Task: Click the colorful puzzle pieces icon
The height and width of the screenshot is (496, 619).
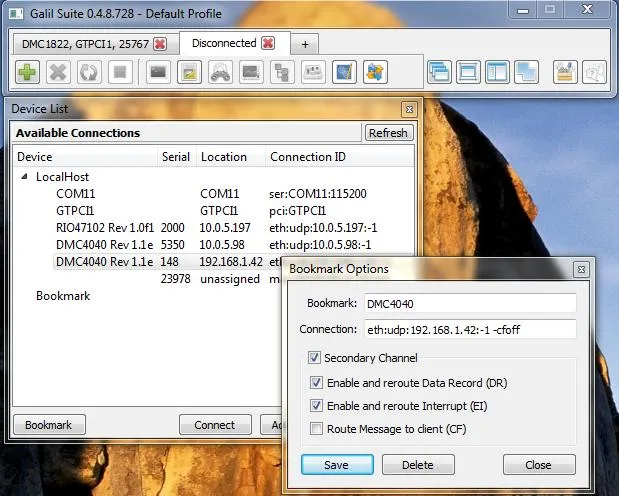Action: 375,72
